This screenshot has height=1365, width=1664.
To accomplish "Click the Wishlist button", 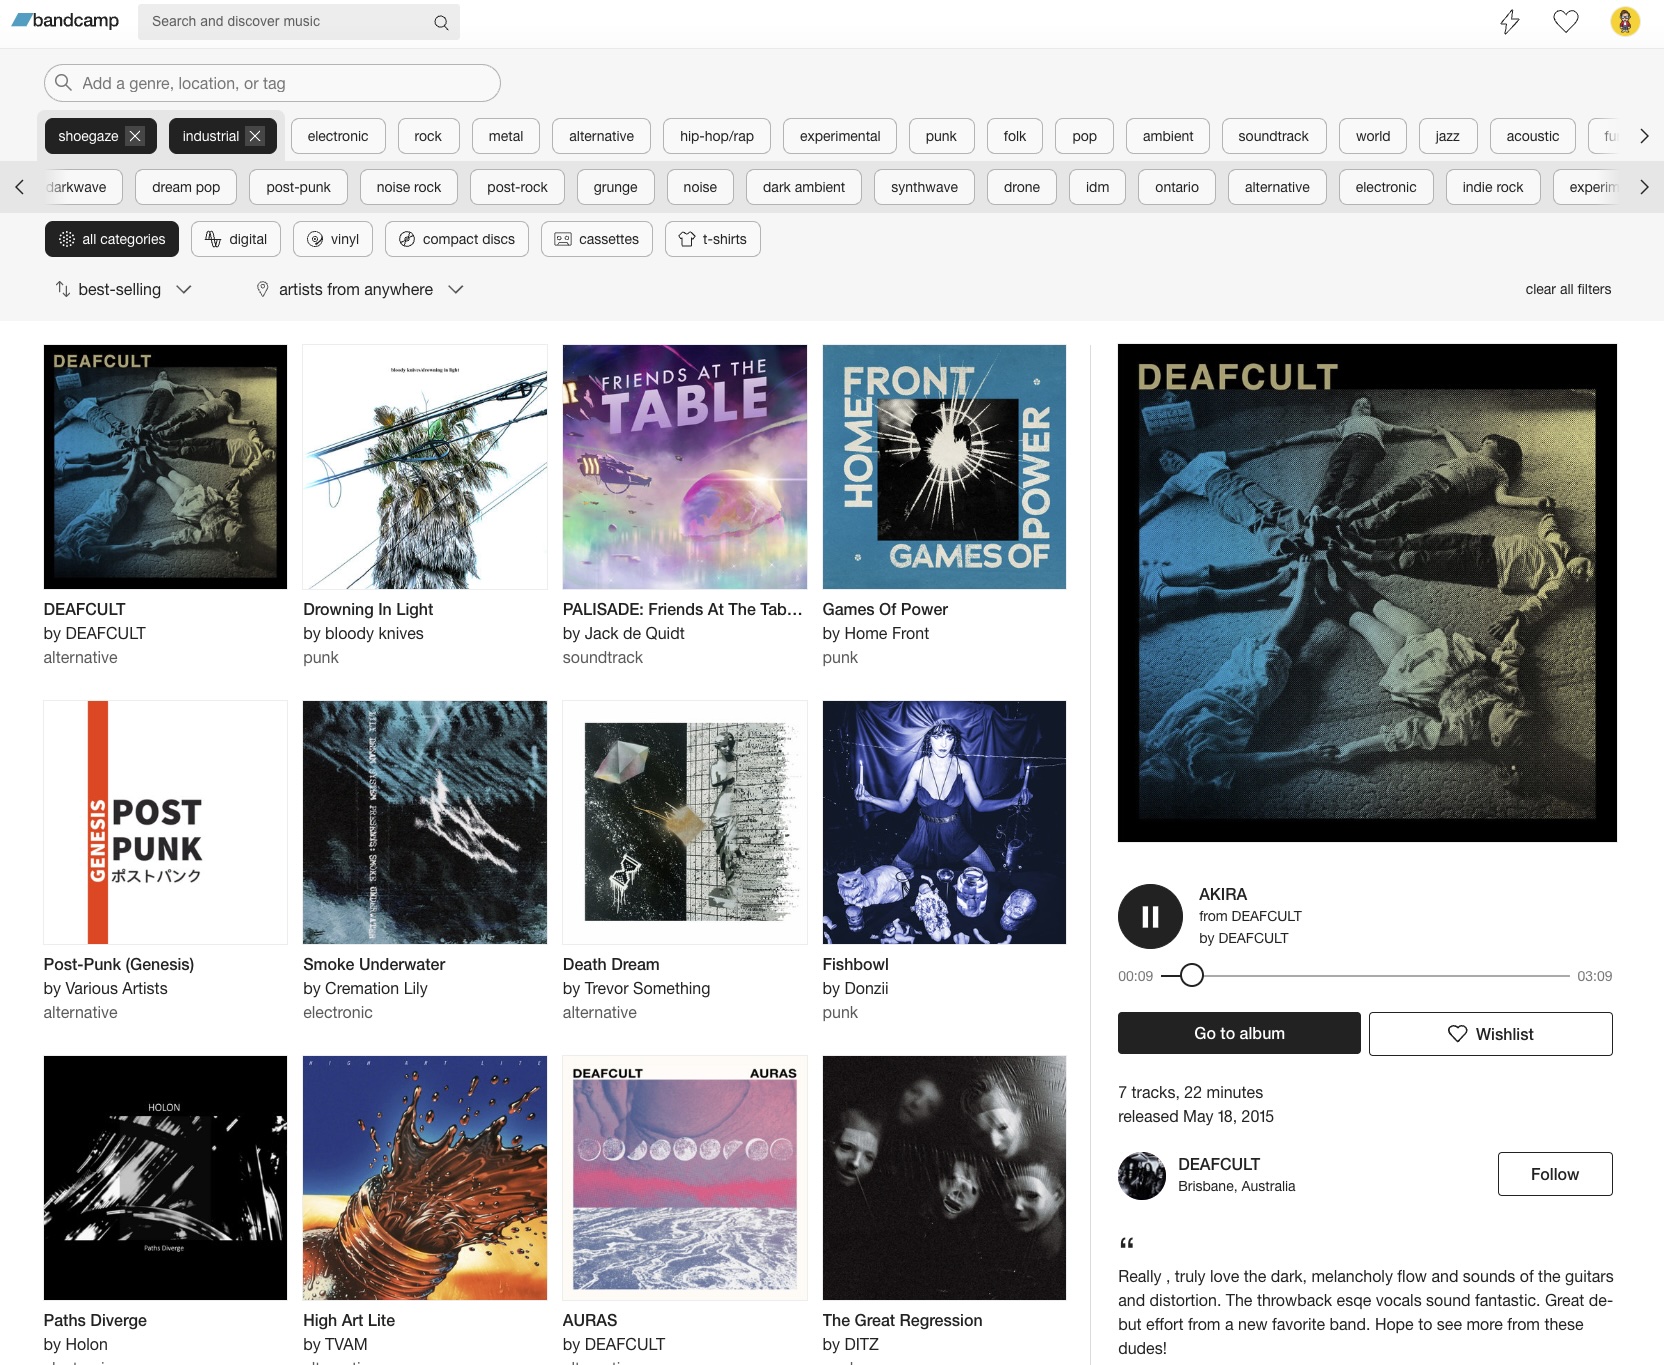I will click(1490, 1034).
